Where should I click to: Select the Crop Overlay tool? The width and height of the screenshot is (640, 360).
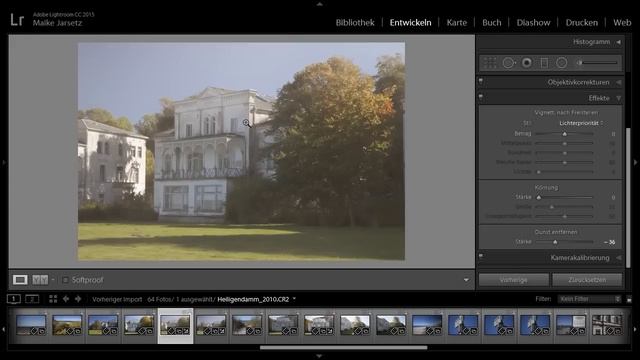tap(490, 63)
